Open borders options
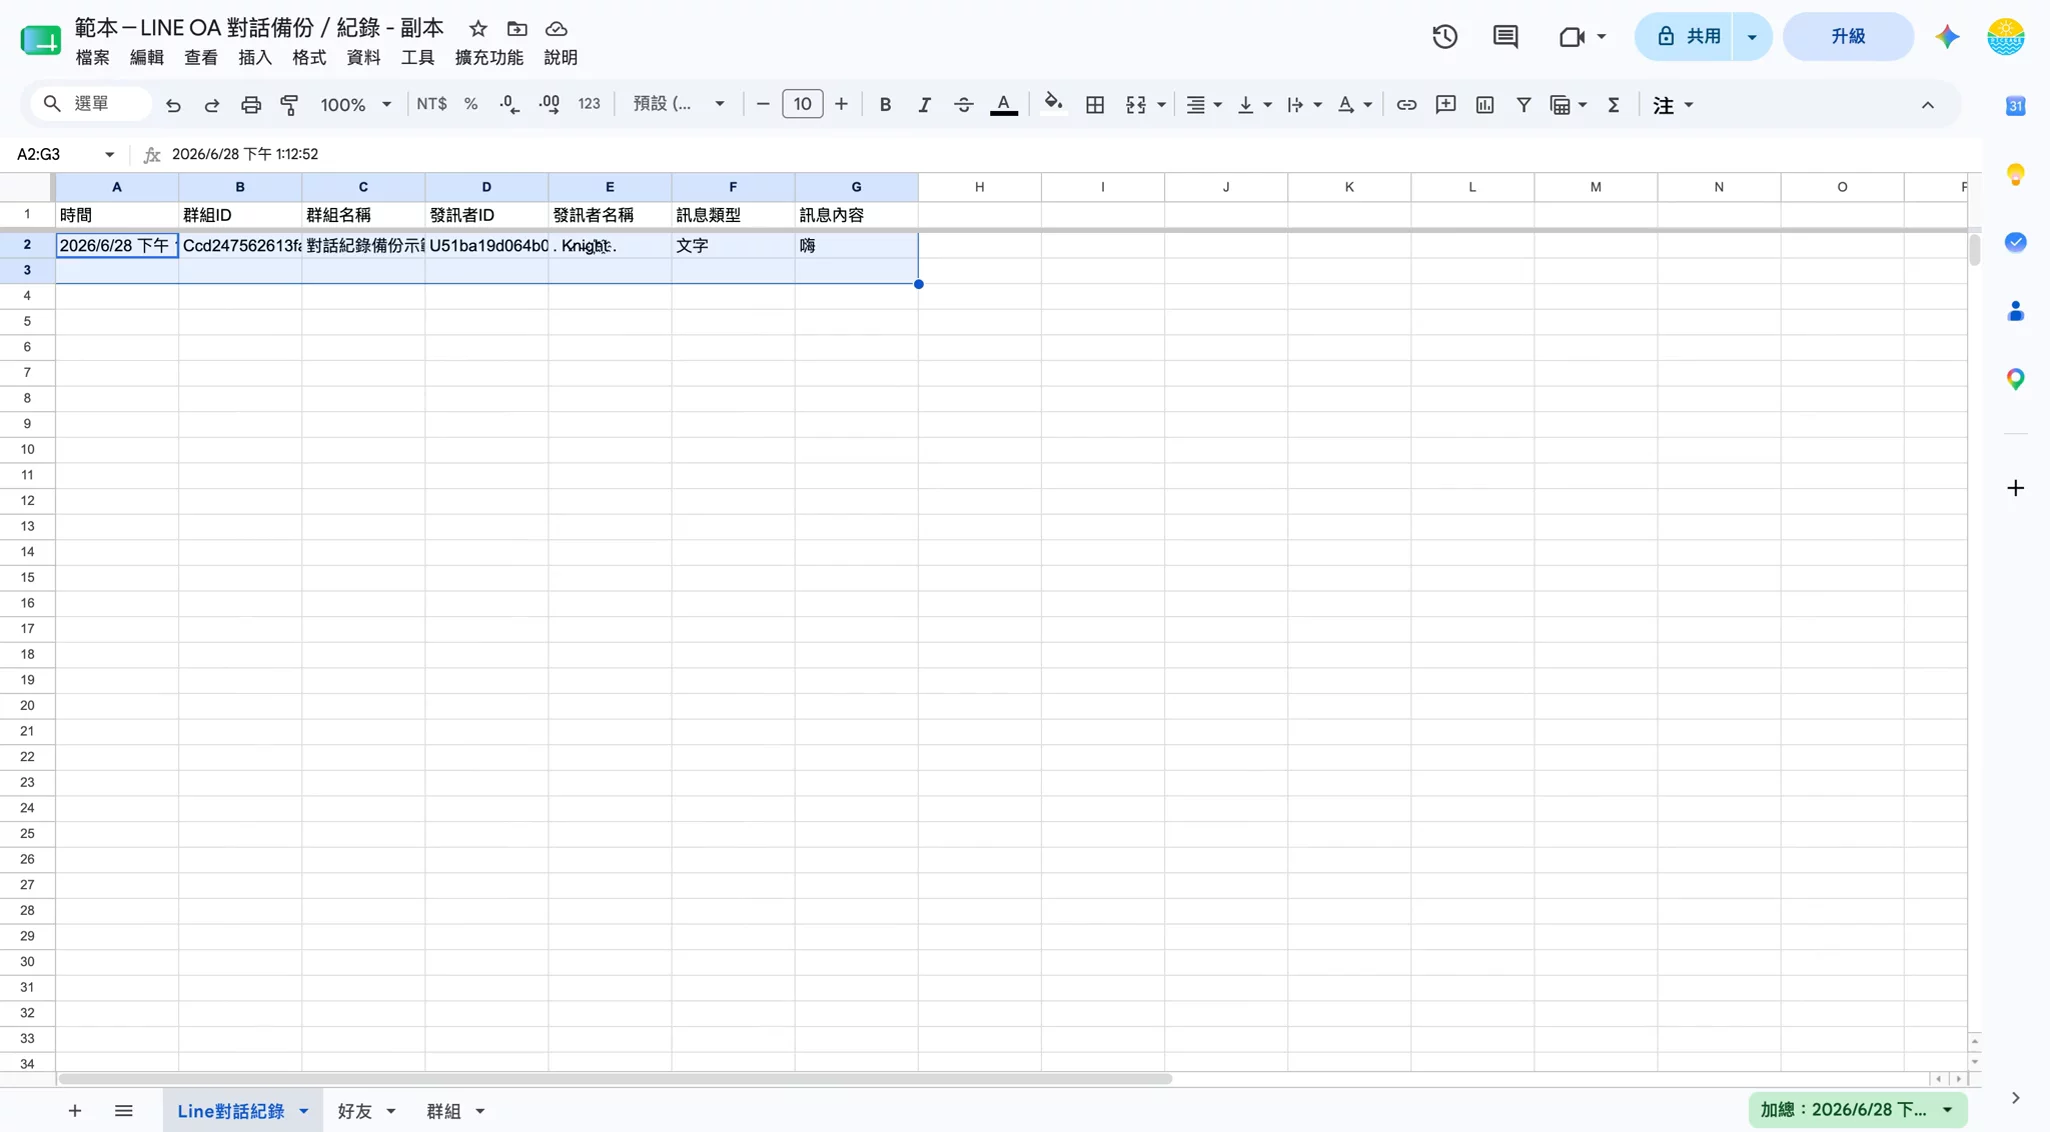Image resolution: width=2050 pixels, height=1132 pixels. 1095,105
